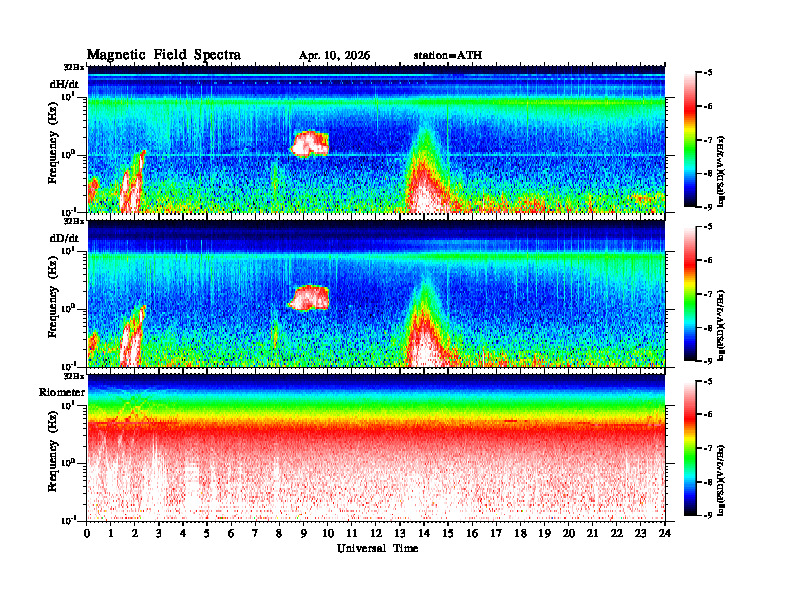Image resolution: width=792 pixels, height=612 pixels.
Task: Click hour tick label '14' on time axis
Action: pos(423,534)
